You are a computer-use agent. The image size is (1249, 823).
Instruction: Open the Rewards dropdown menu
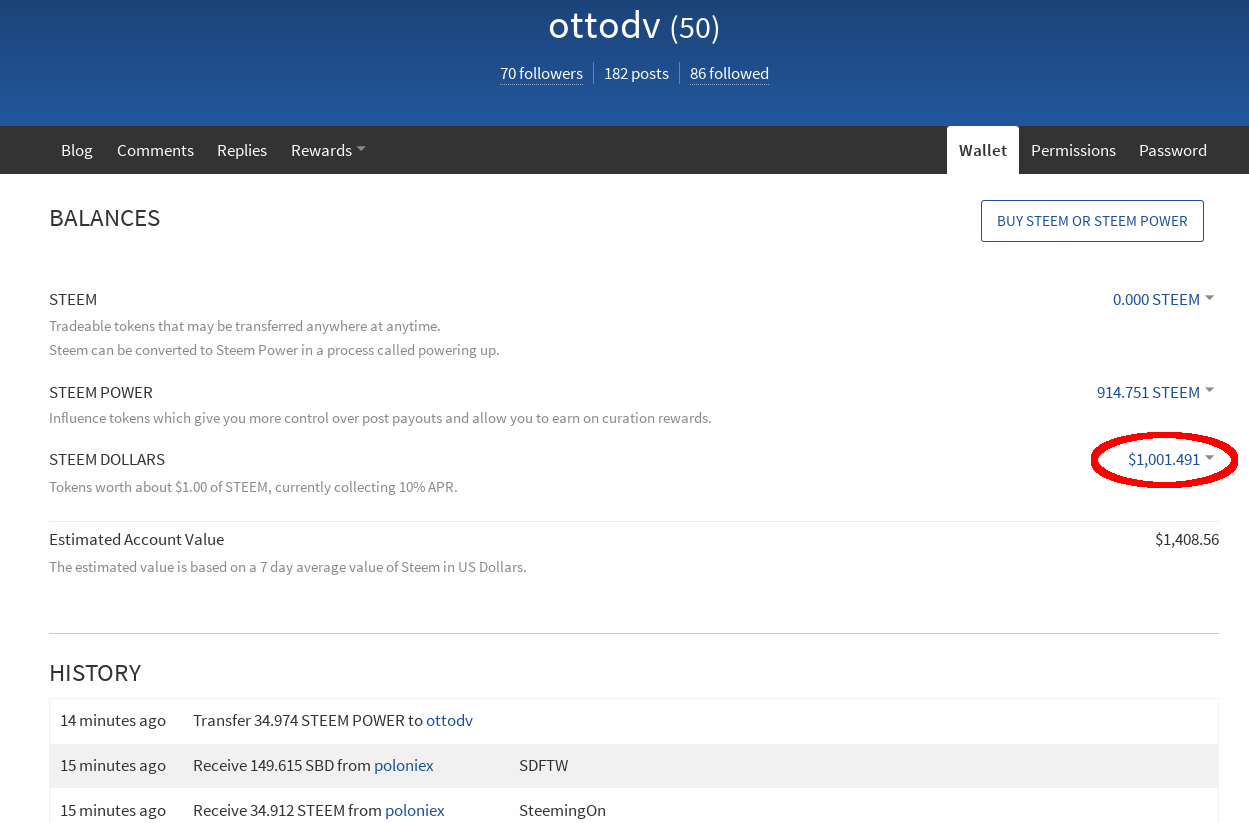(x=327, y=150)
